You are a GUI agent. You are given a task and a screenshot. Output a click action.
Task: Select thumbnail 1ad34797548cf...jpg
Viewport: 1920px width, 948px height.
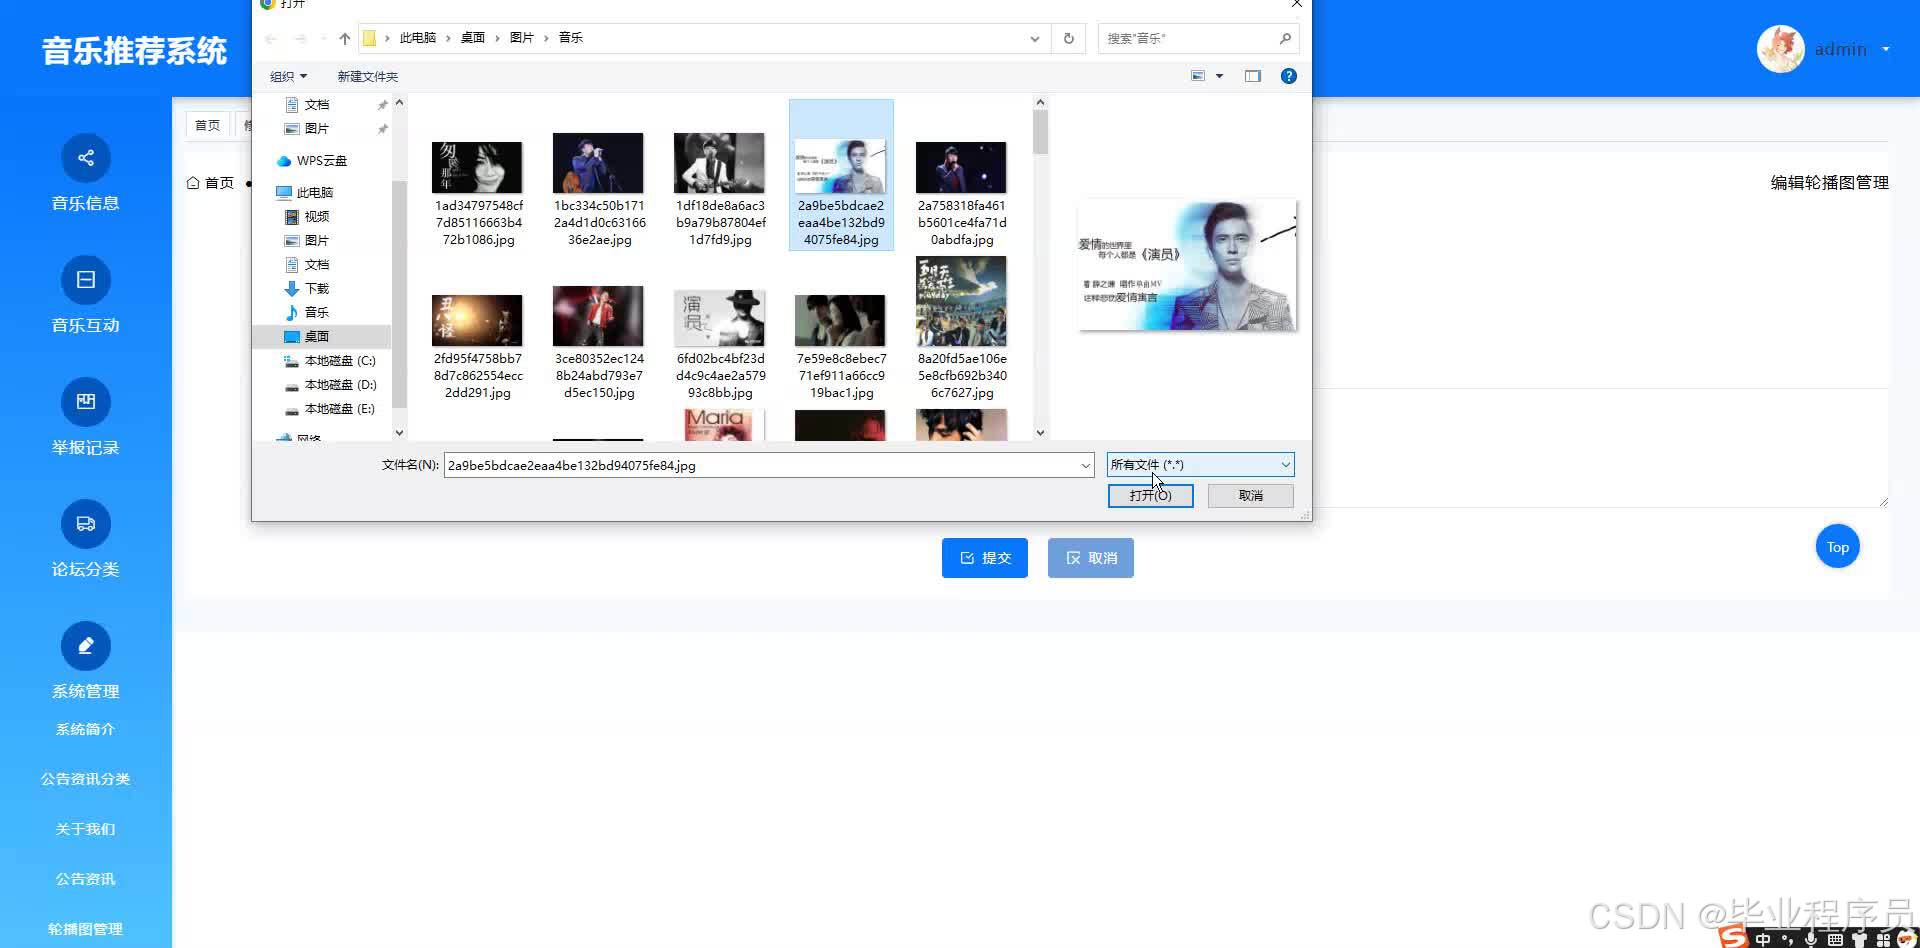tap(477, 167)
